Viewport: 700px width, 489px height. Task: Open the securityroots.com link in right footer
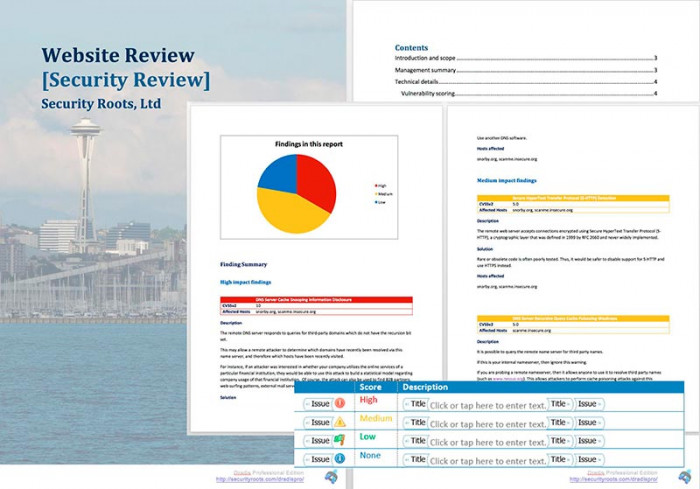(x=613, y=479)
